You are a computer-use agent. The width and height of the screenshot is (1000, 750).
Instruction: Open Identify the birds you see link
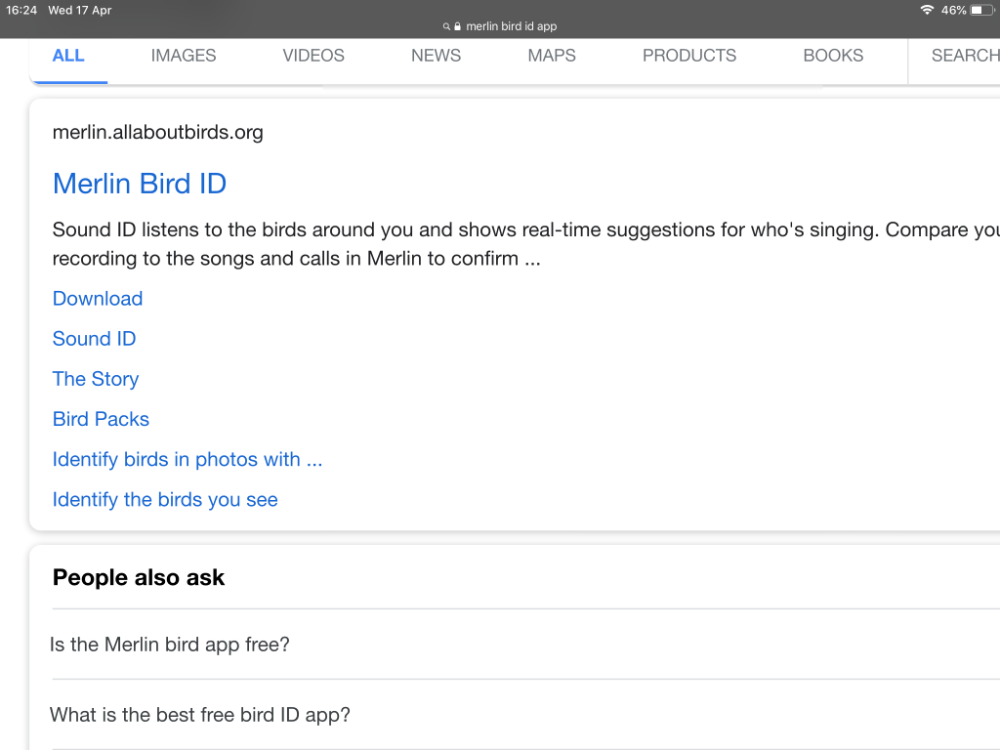tap(165, 499)
